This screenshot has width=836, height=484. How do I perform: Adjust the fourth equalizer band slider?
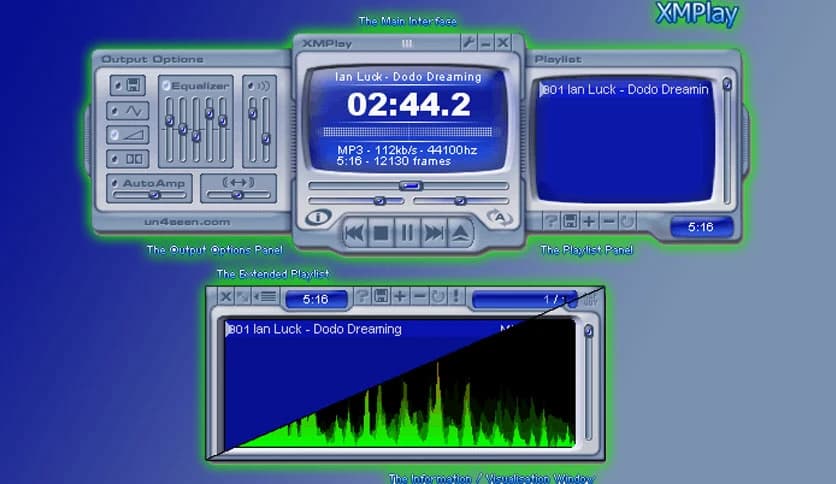tap(209, 130)
